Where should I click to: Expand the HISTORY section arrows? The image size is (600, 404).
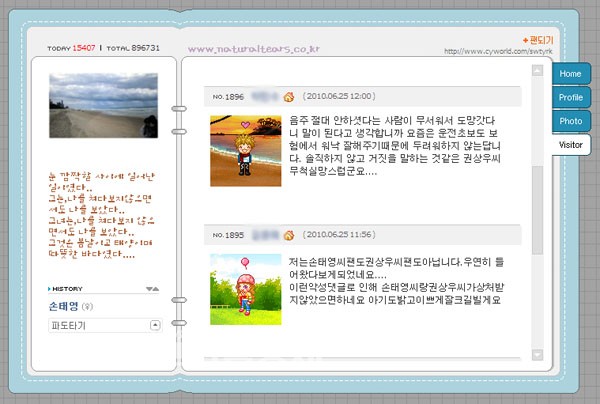(151, 289)
